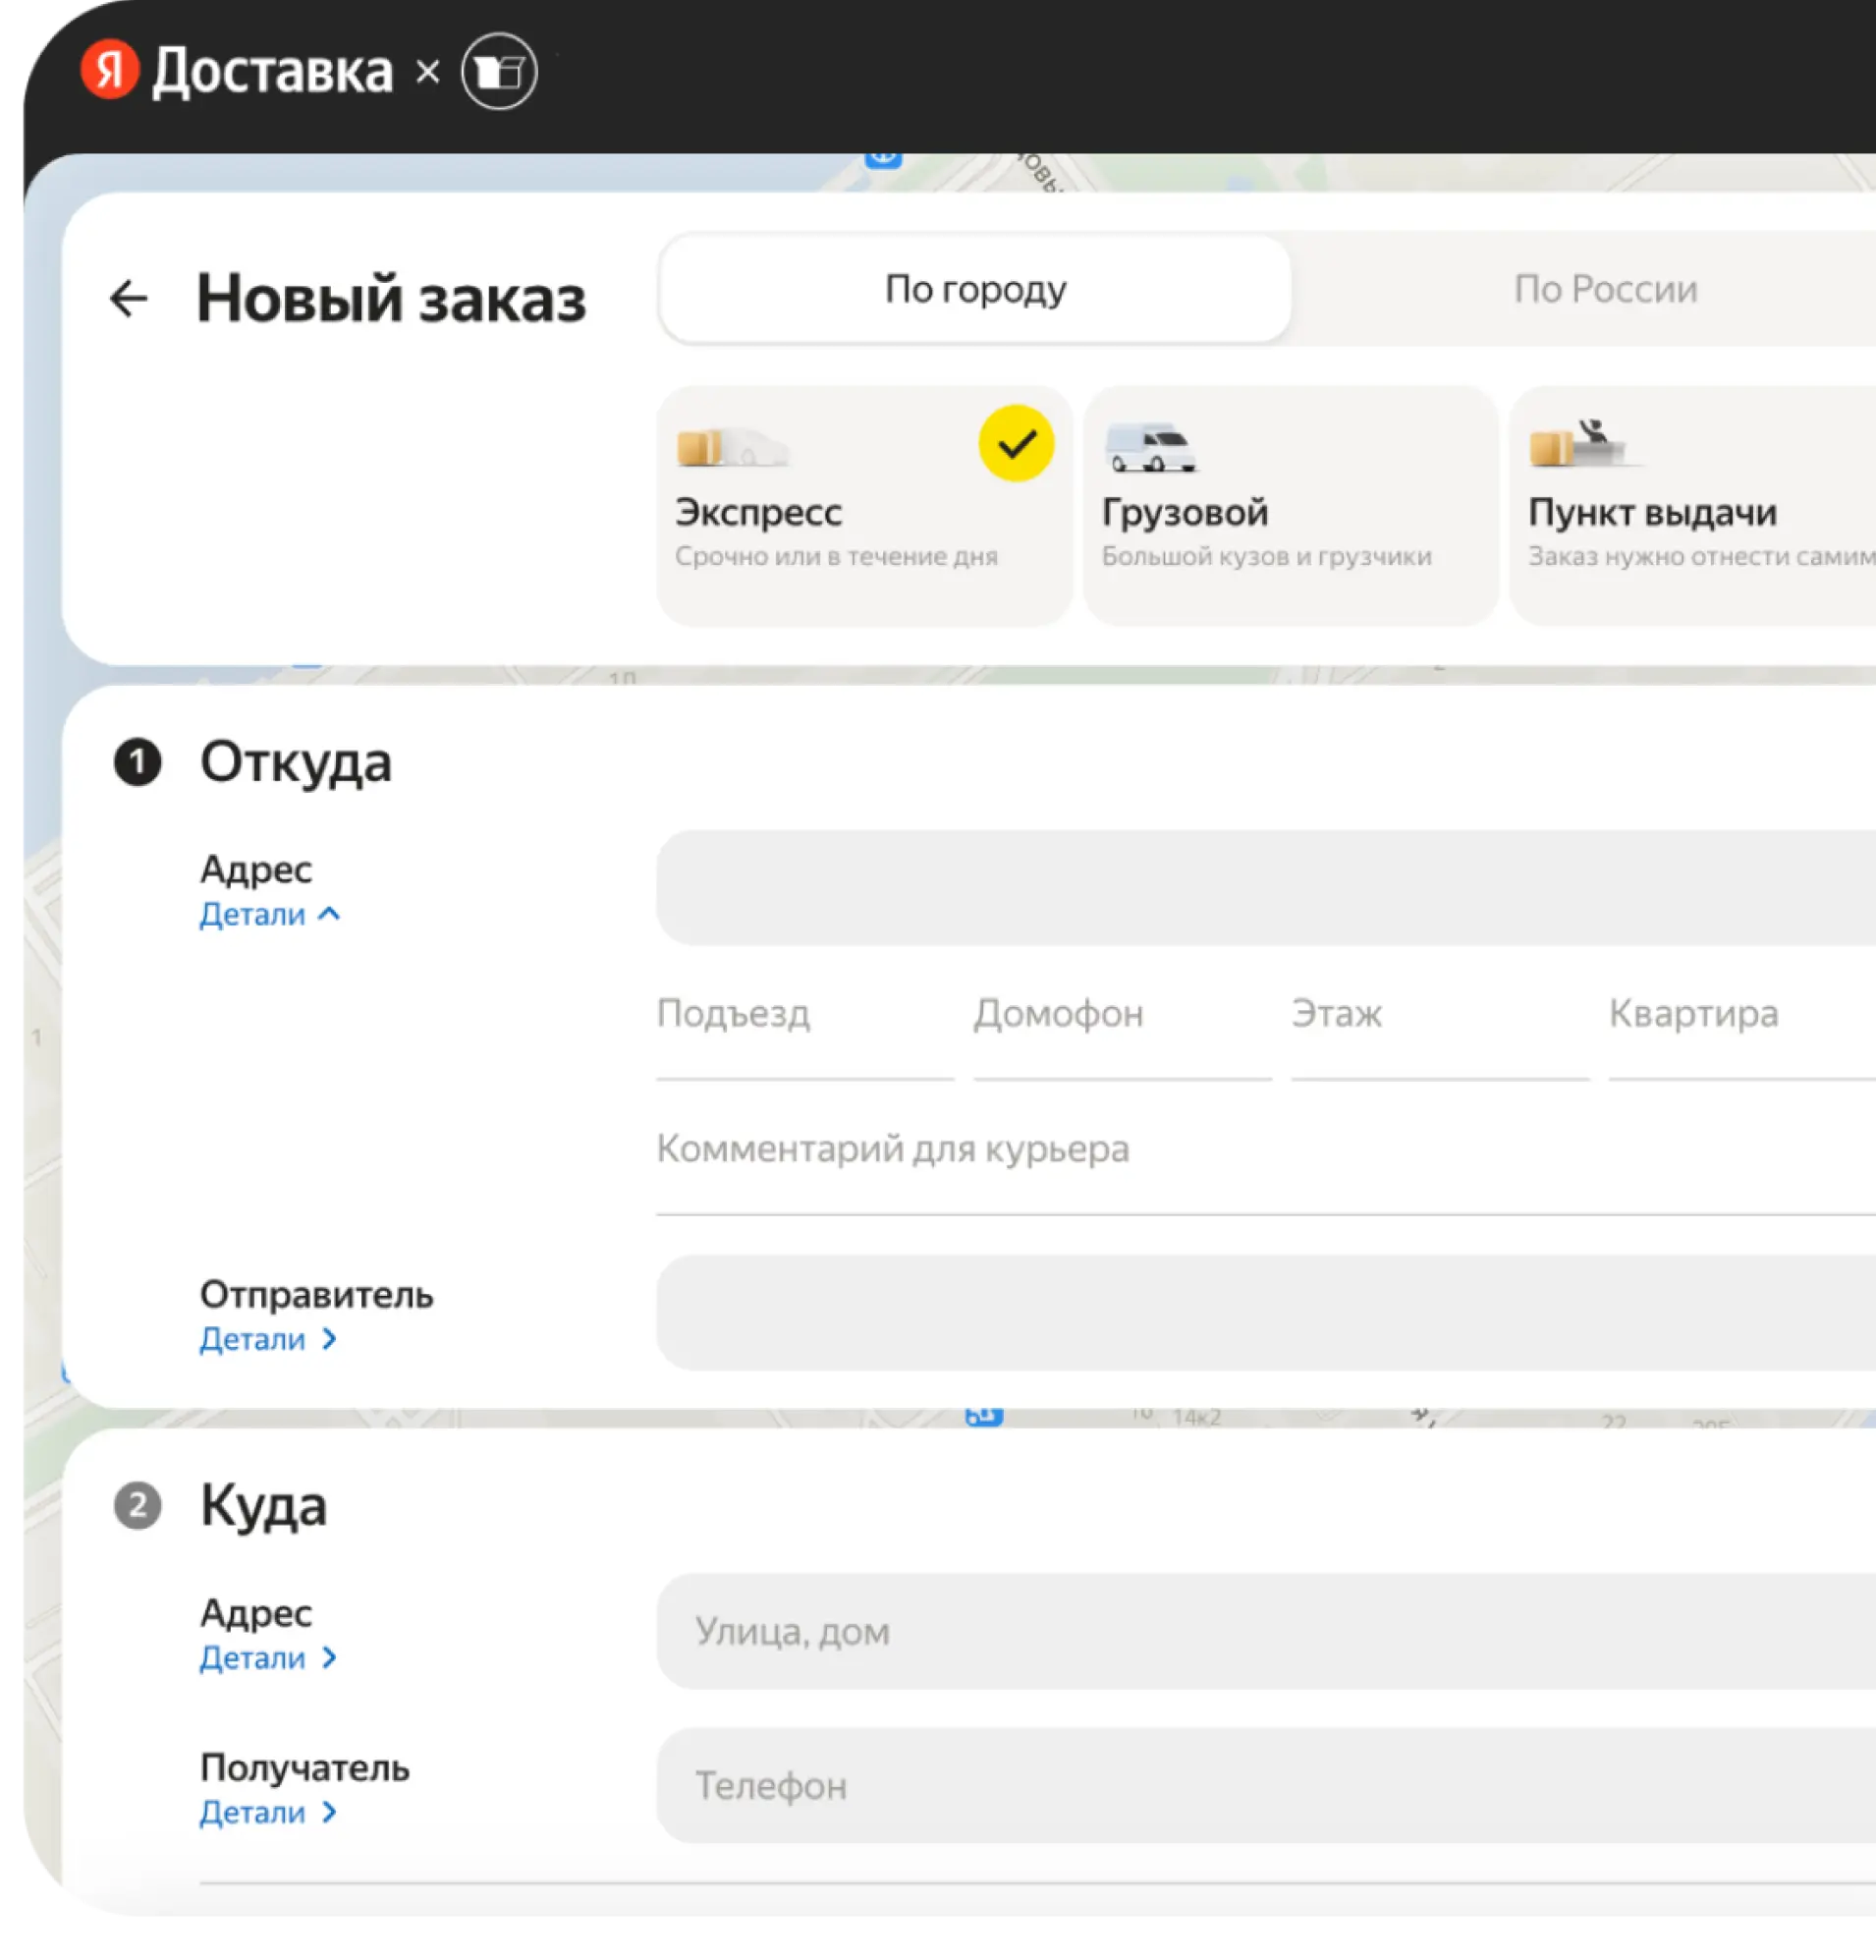Click the Экспресс car icon

[x=732, y=447]
